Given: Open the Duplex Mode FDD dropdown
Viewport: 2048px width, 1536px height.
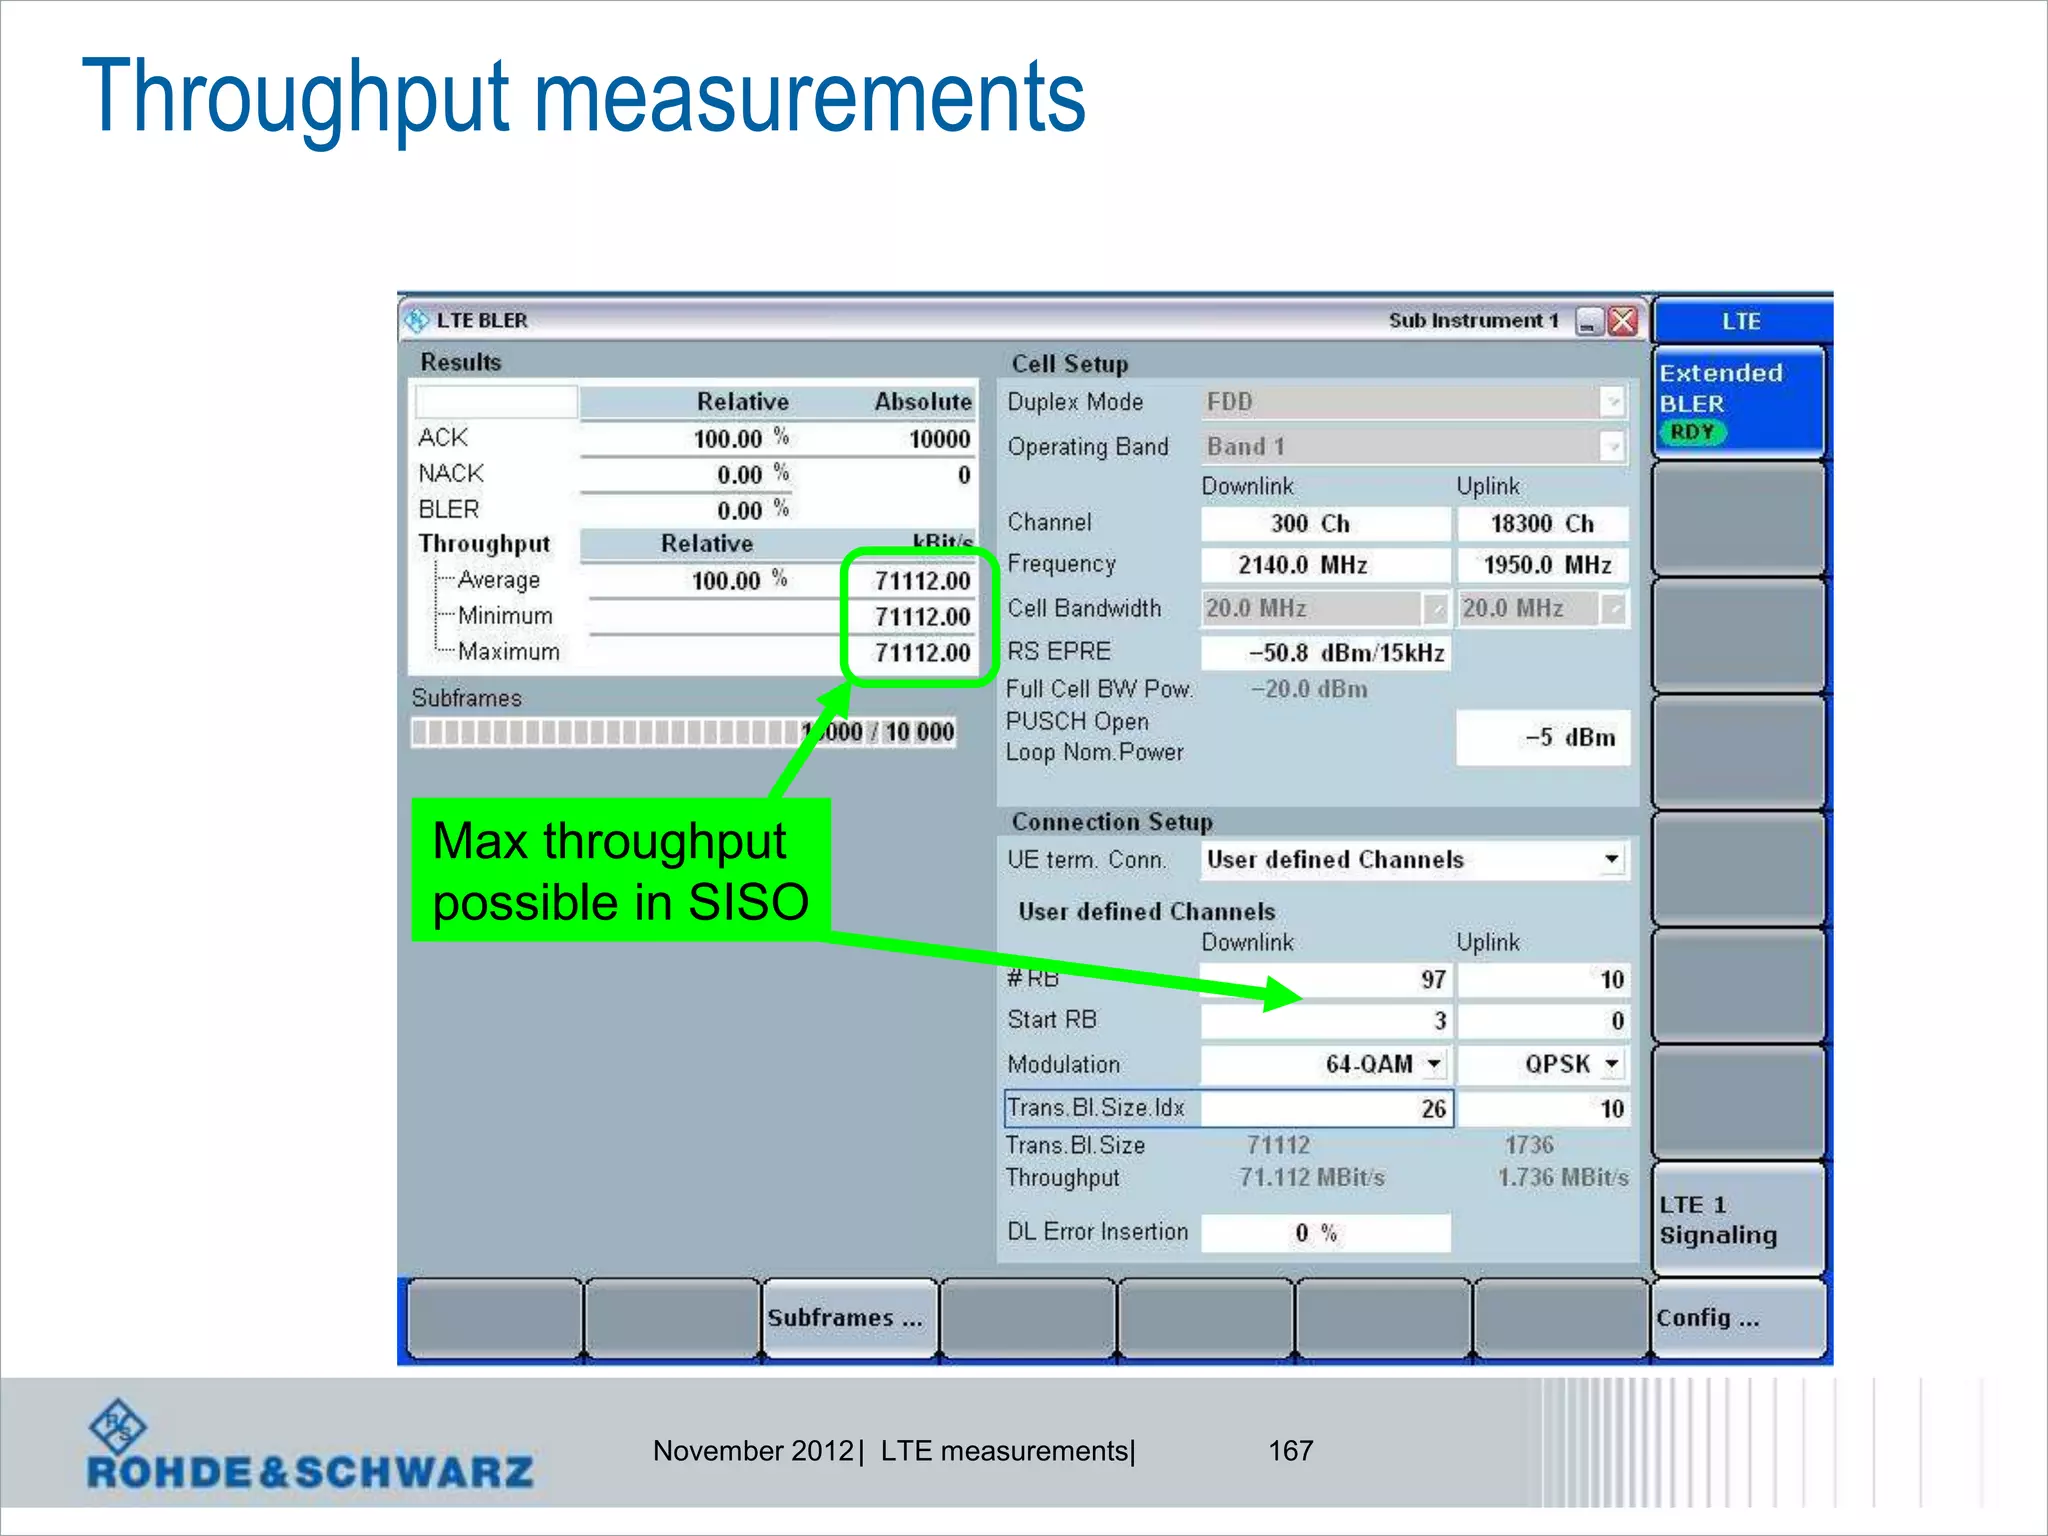Looking at the screenshot, I should [1611, 402].
